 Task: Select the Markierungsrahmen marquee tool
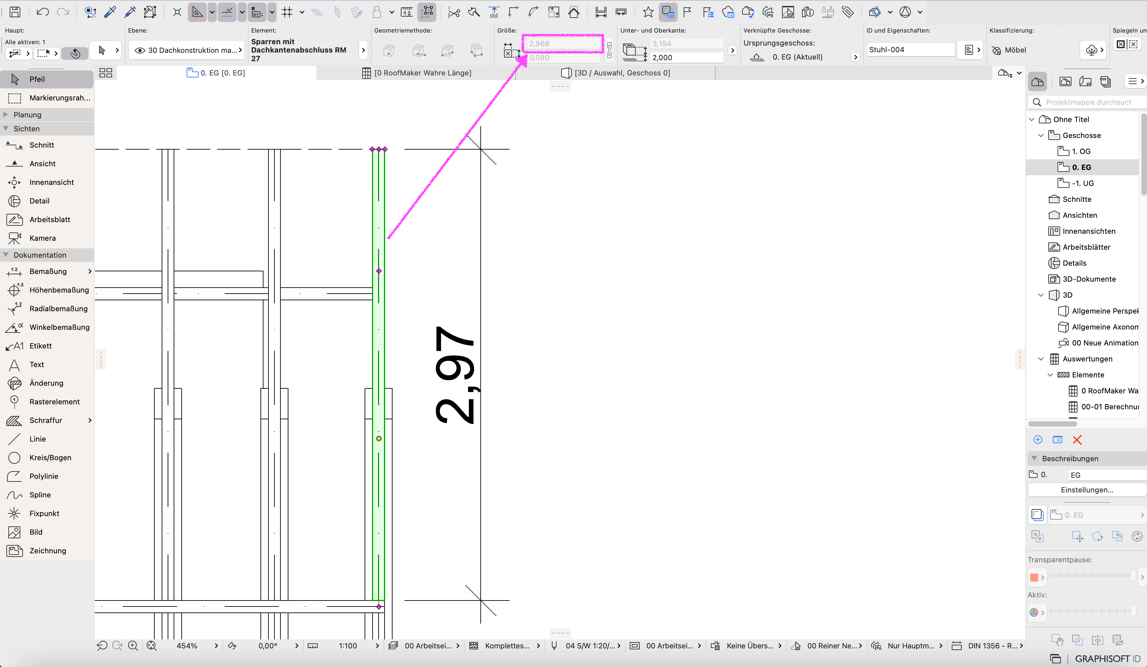click(47, 98)
